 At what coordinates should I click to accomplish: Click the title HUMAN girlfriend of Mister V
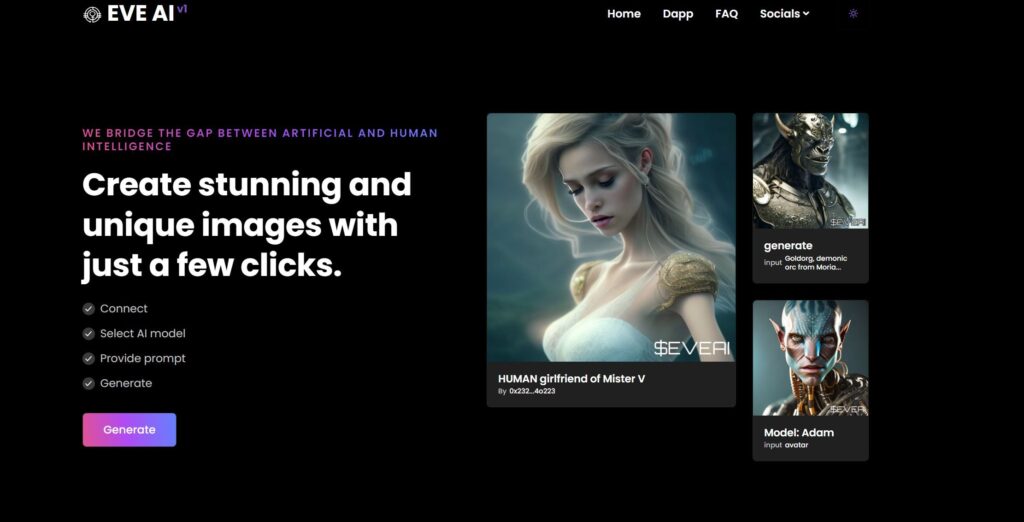coord(567,378)
